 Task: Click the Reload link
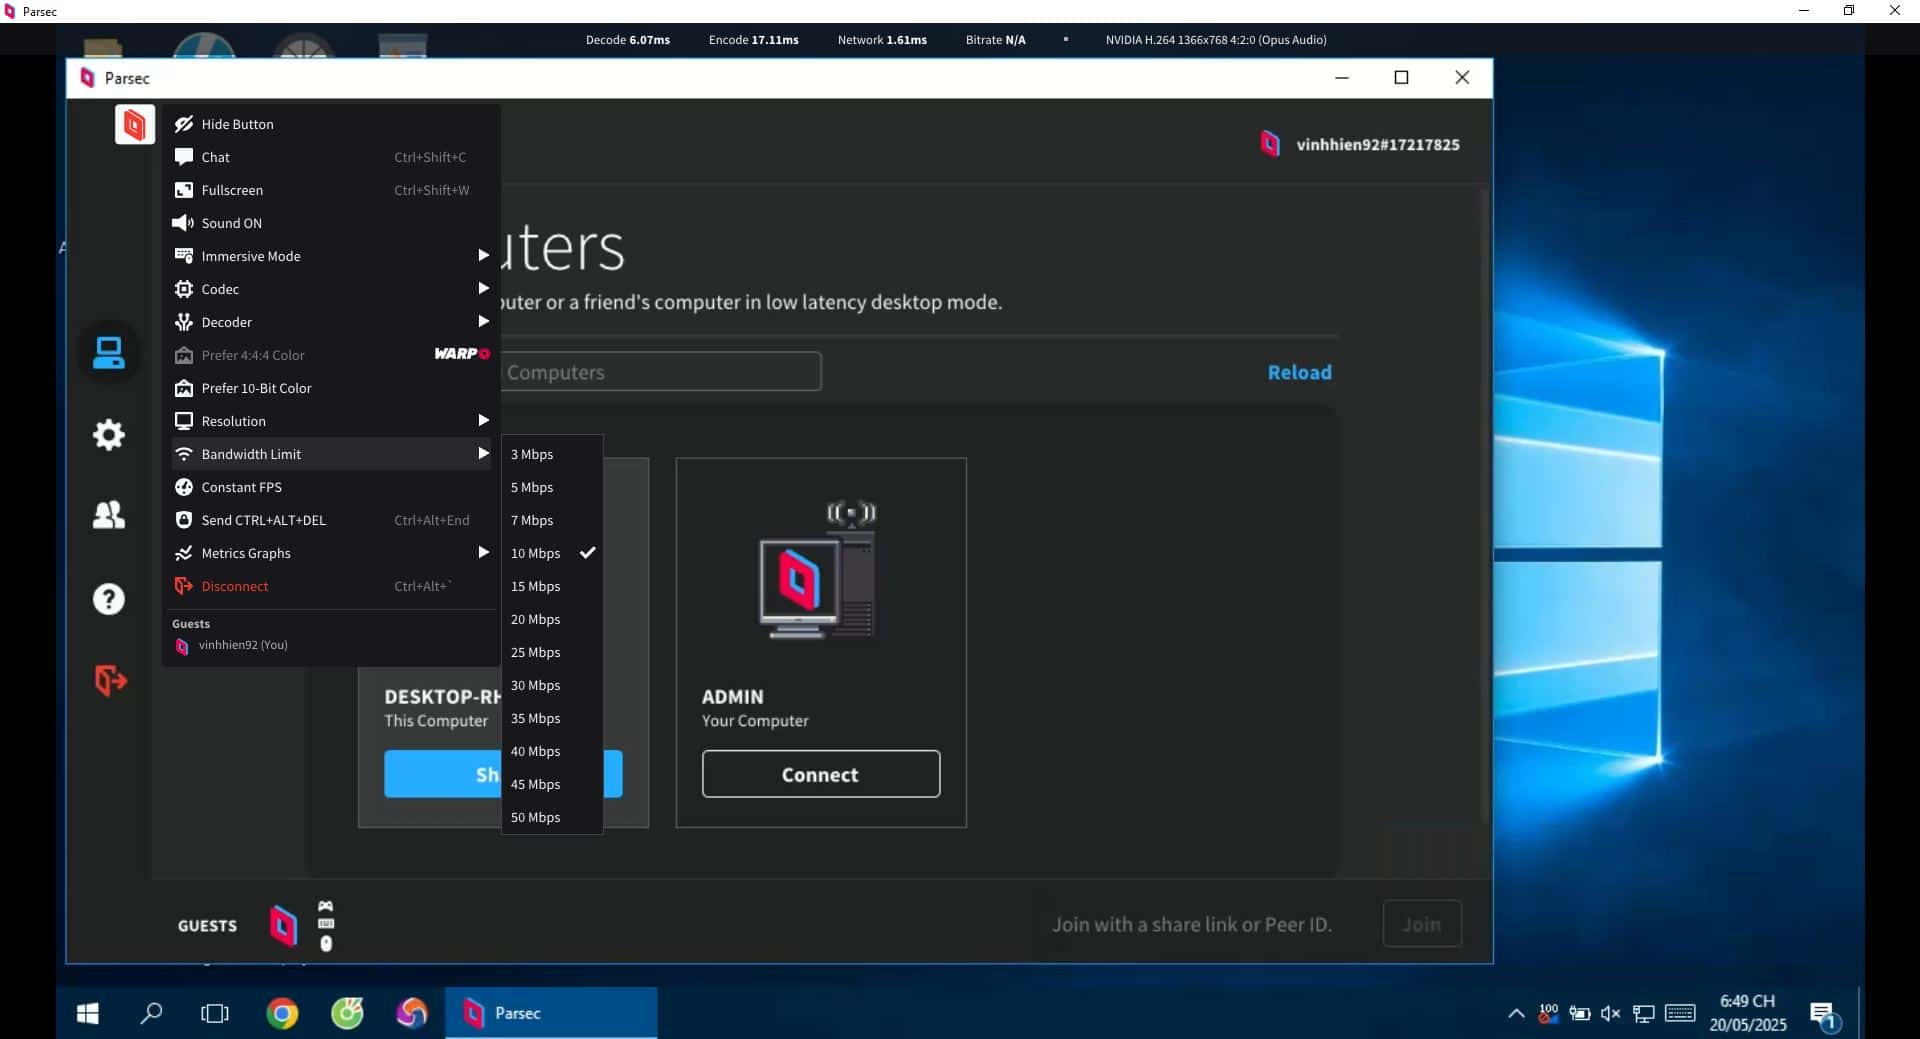point(1299,372)
